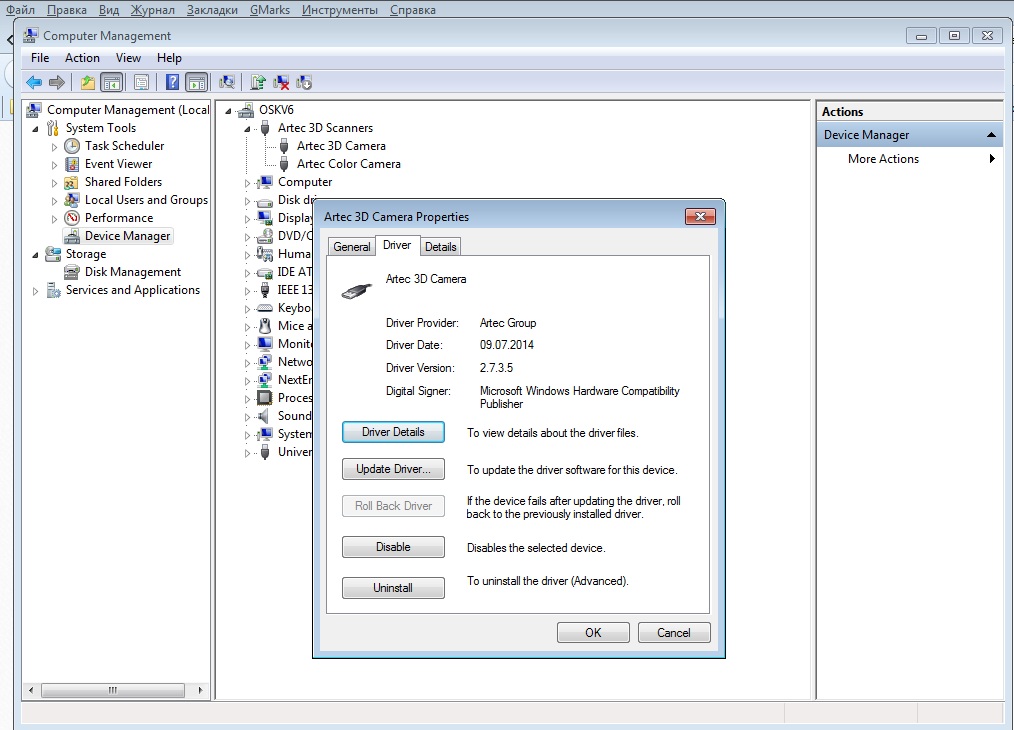This screenshot has height=730, width=1014.
Task: Switch to the Details tab
Action: 440,246
